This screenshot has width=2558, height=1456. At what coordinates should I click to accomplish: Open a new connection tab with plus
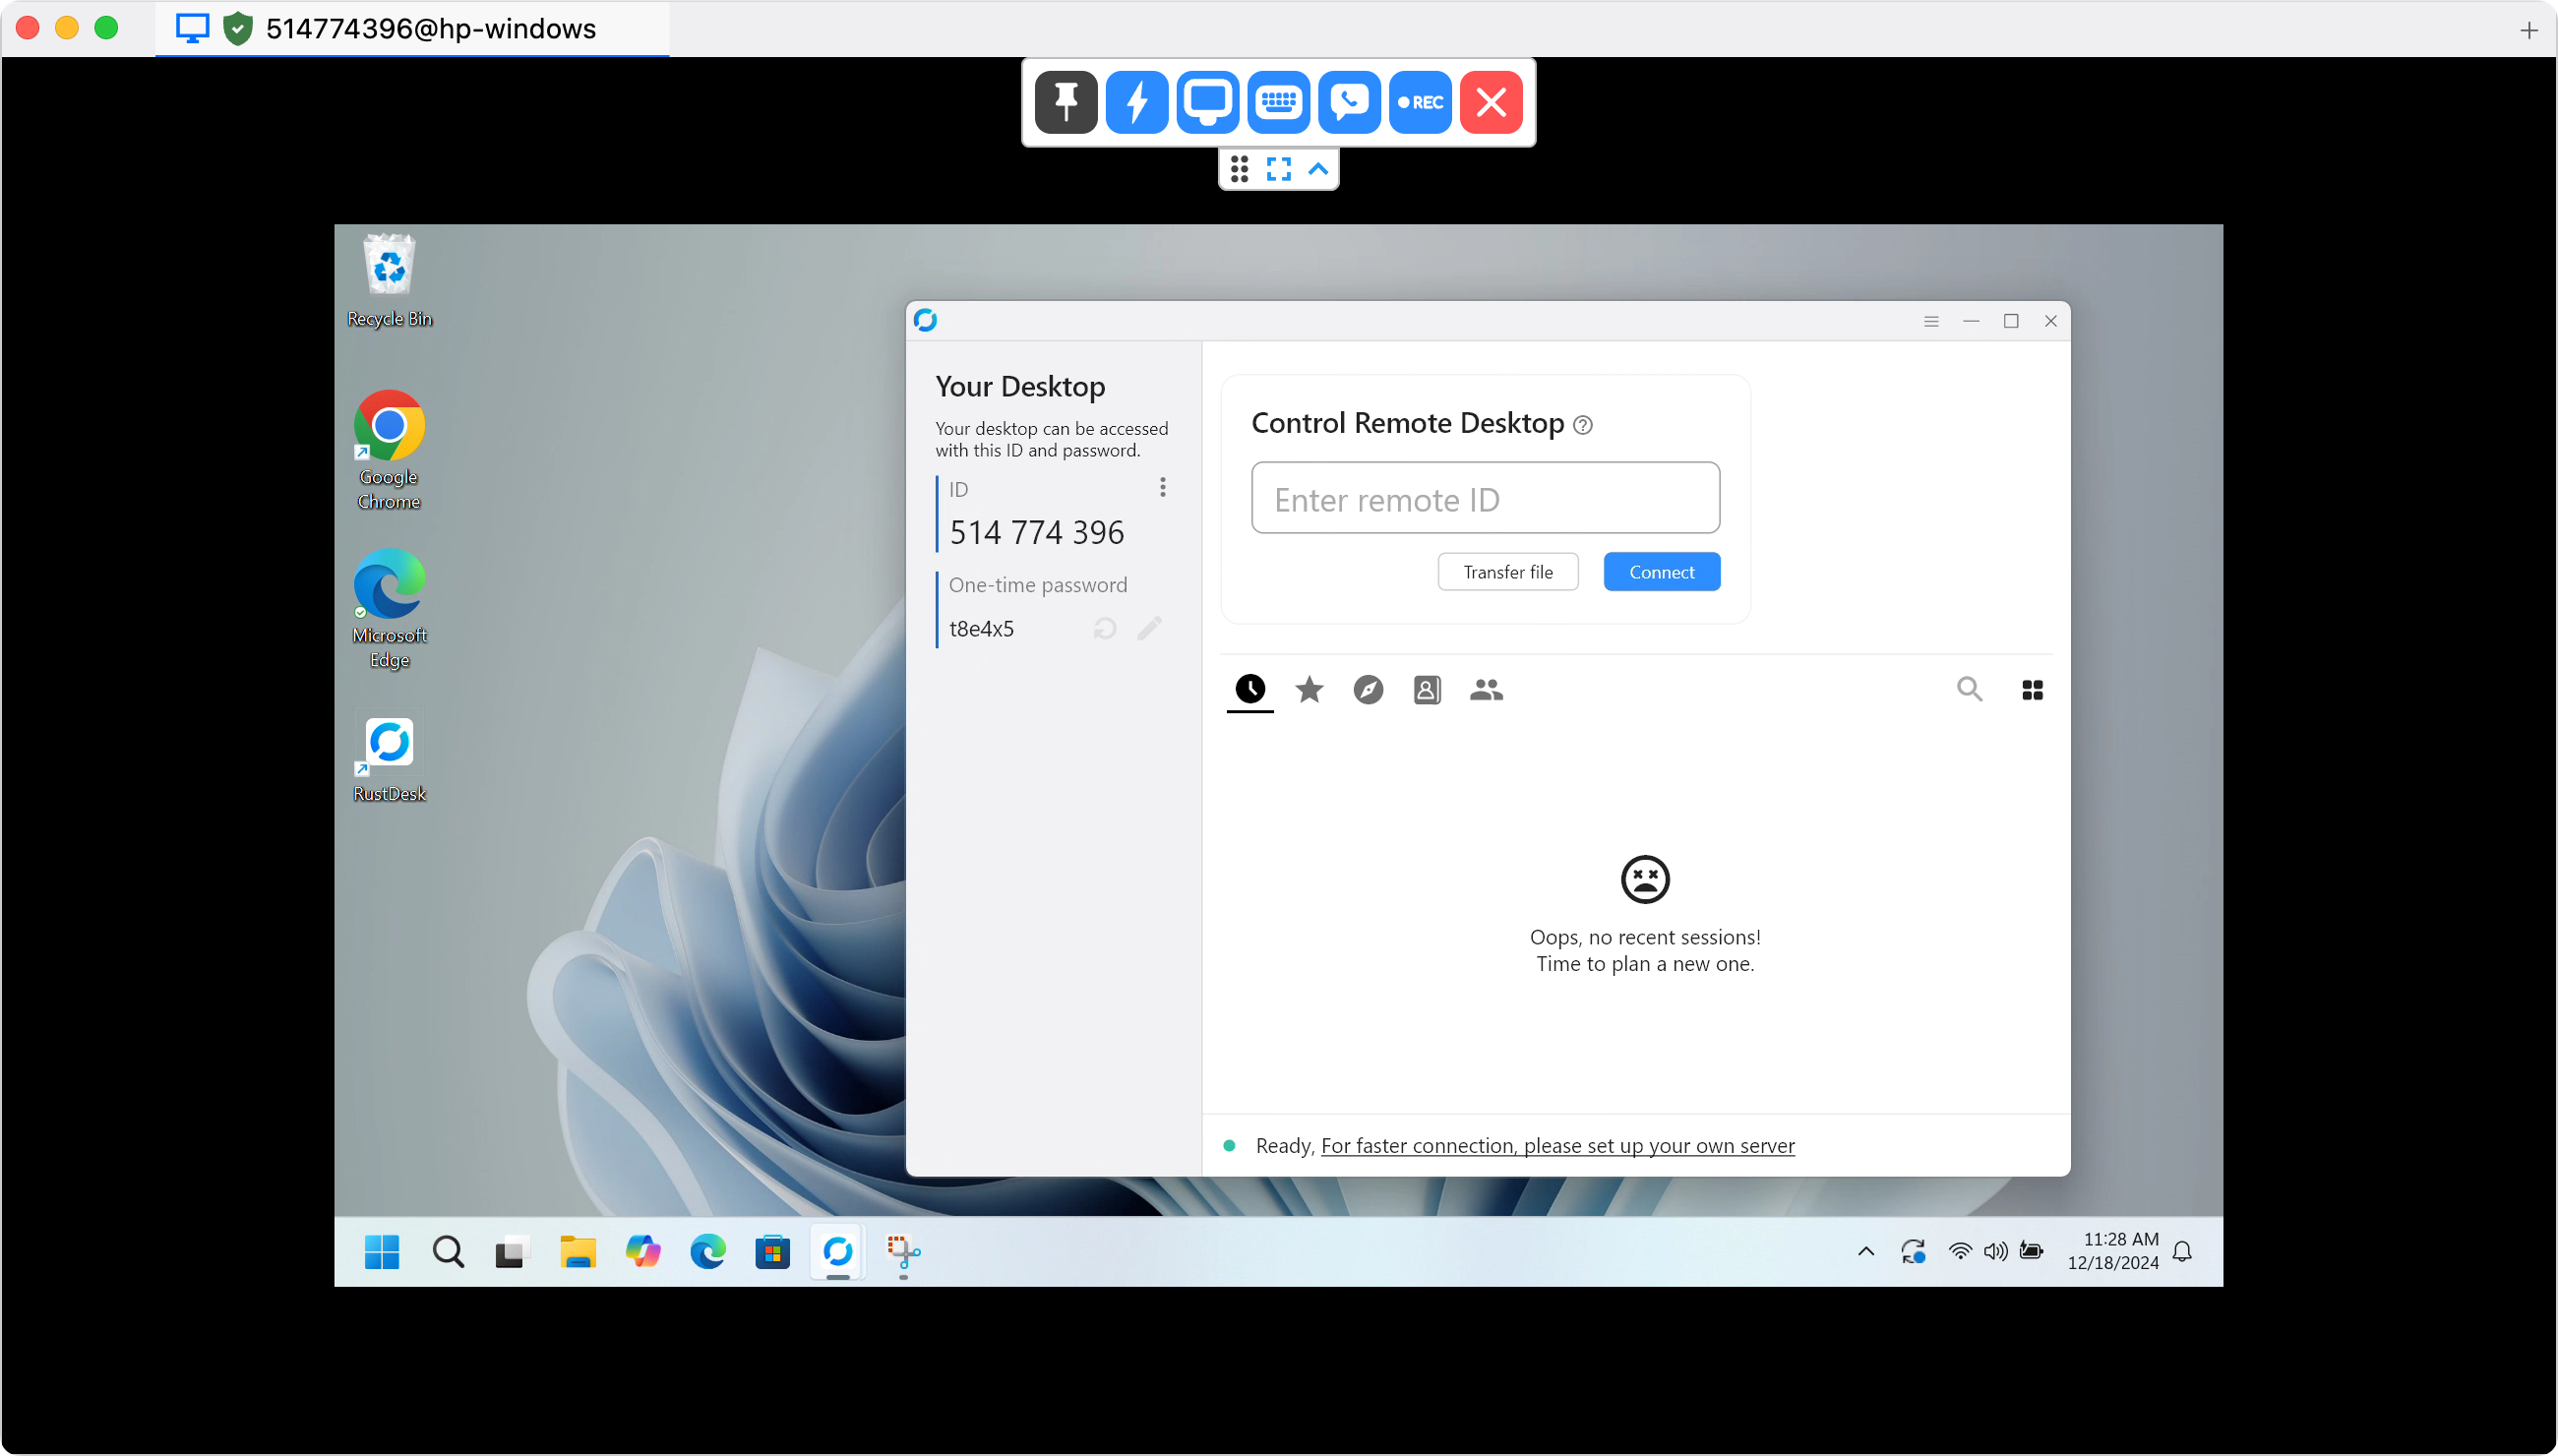(x=2529, y=30)
